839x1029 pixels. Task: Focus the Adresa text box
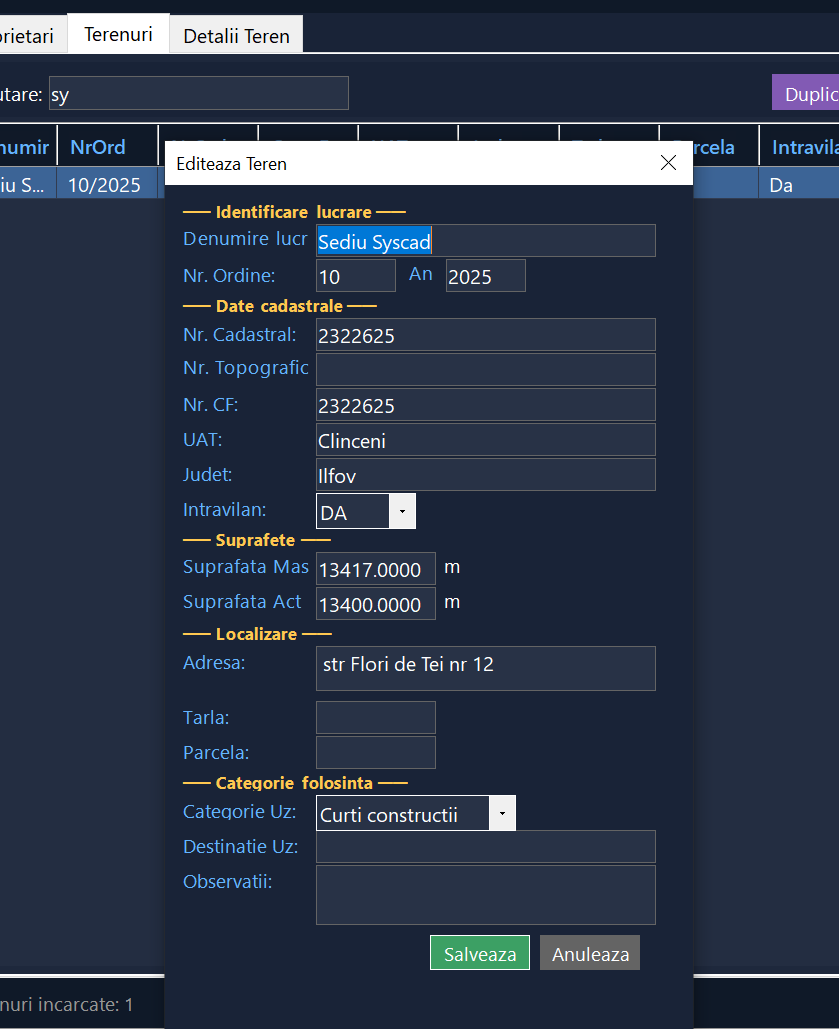click(485, 668)
